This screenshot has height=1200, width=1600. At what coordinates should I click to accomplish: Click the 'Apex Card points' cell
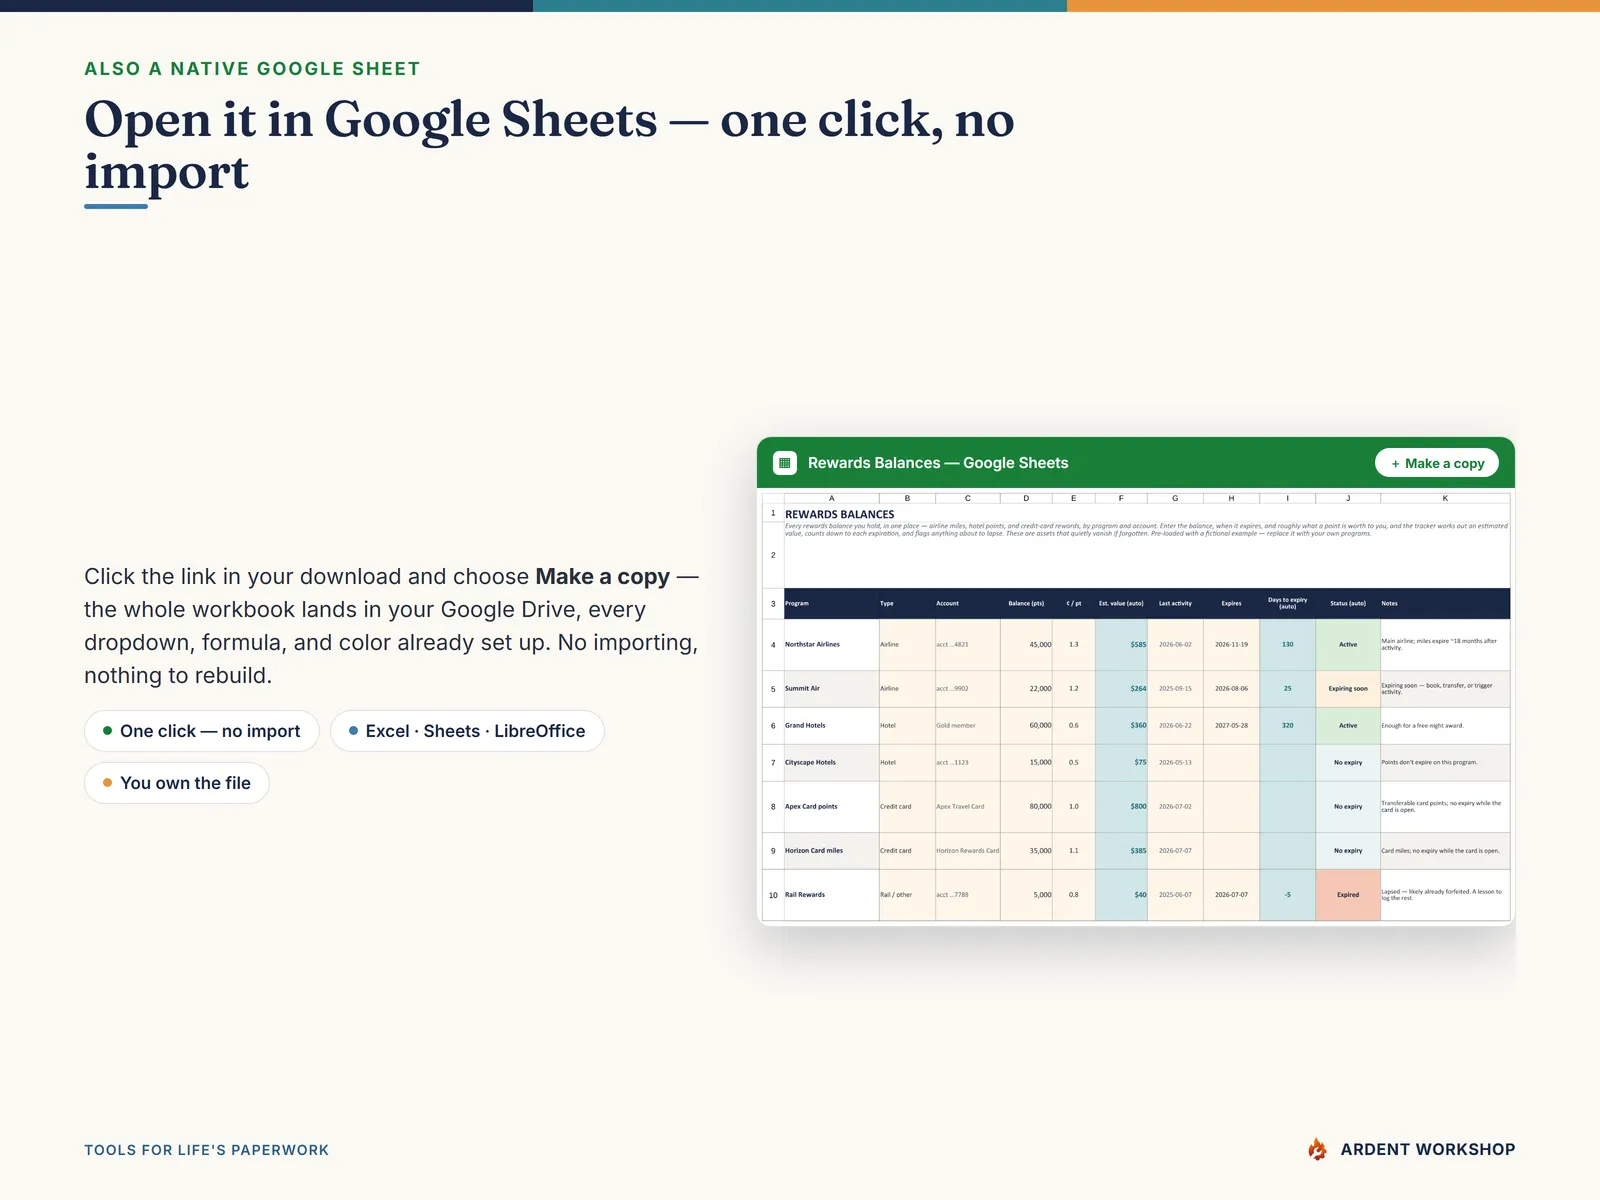click(831, 807)
